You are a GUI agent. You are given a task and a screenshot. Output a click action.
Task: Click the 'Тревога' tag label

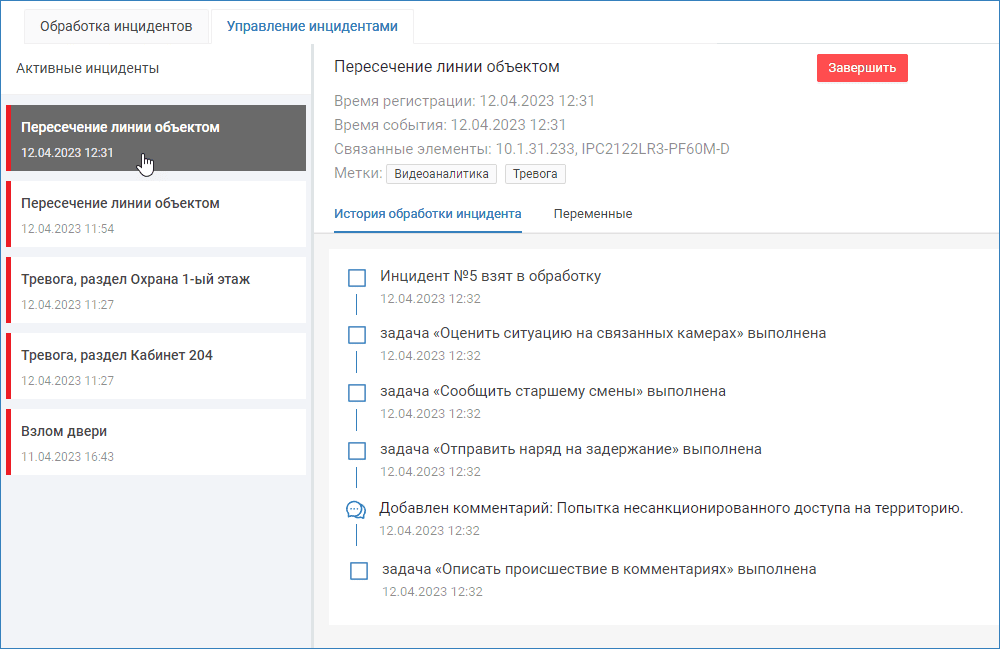click(x=535, y=174)
